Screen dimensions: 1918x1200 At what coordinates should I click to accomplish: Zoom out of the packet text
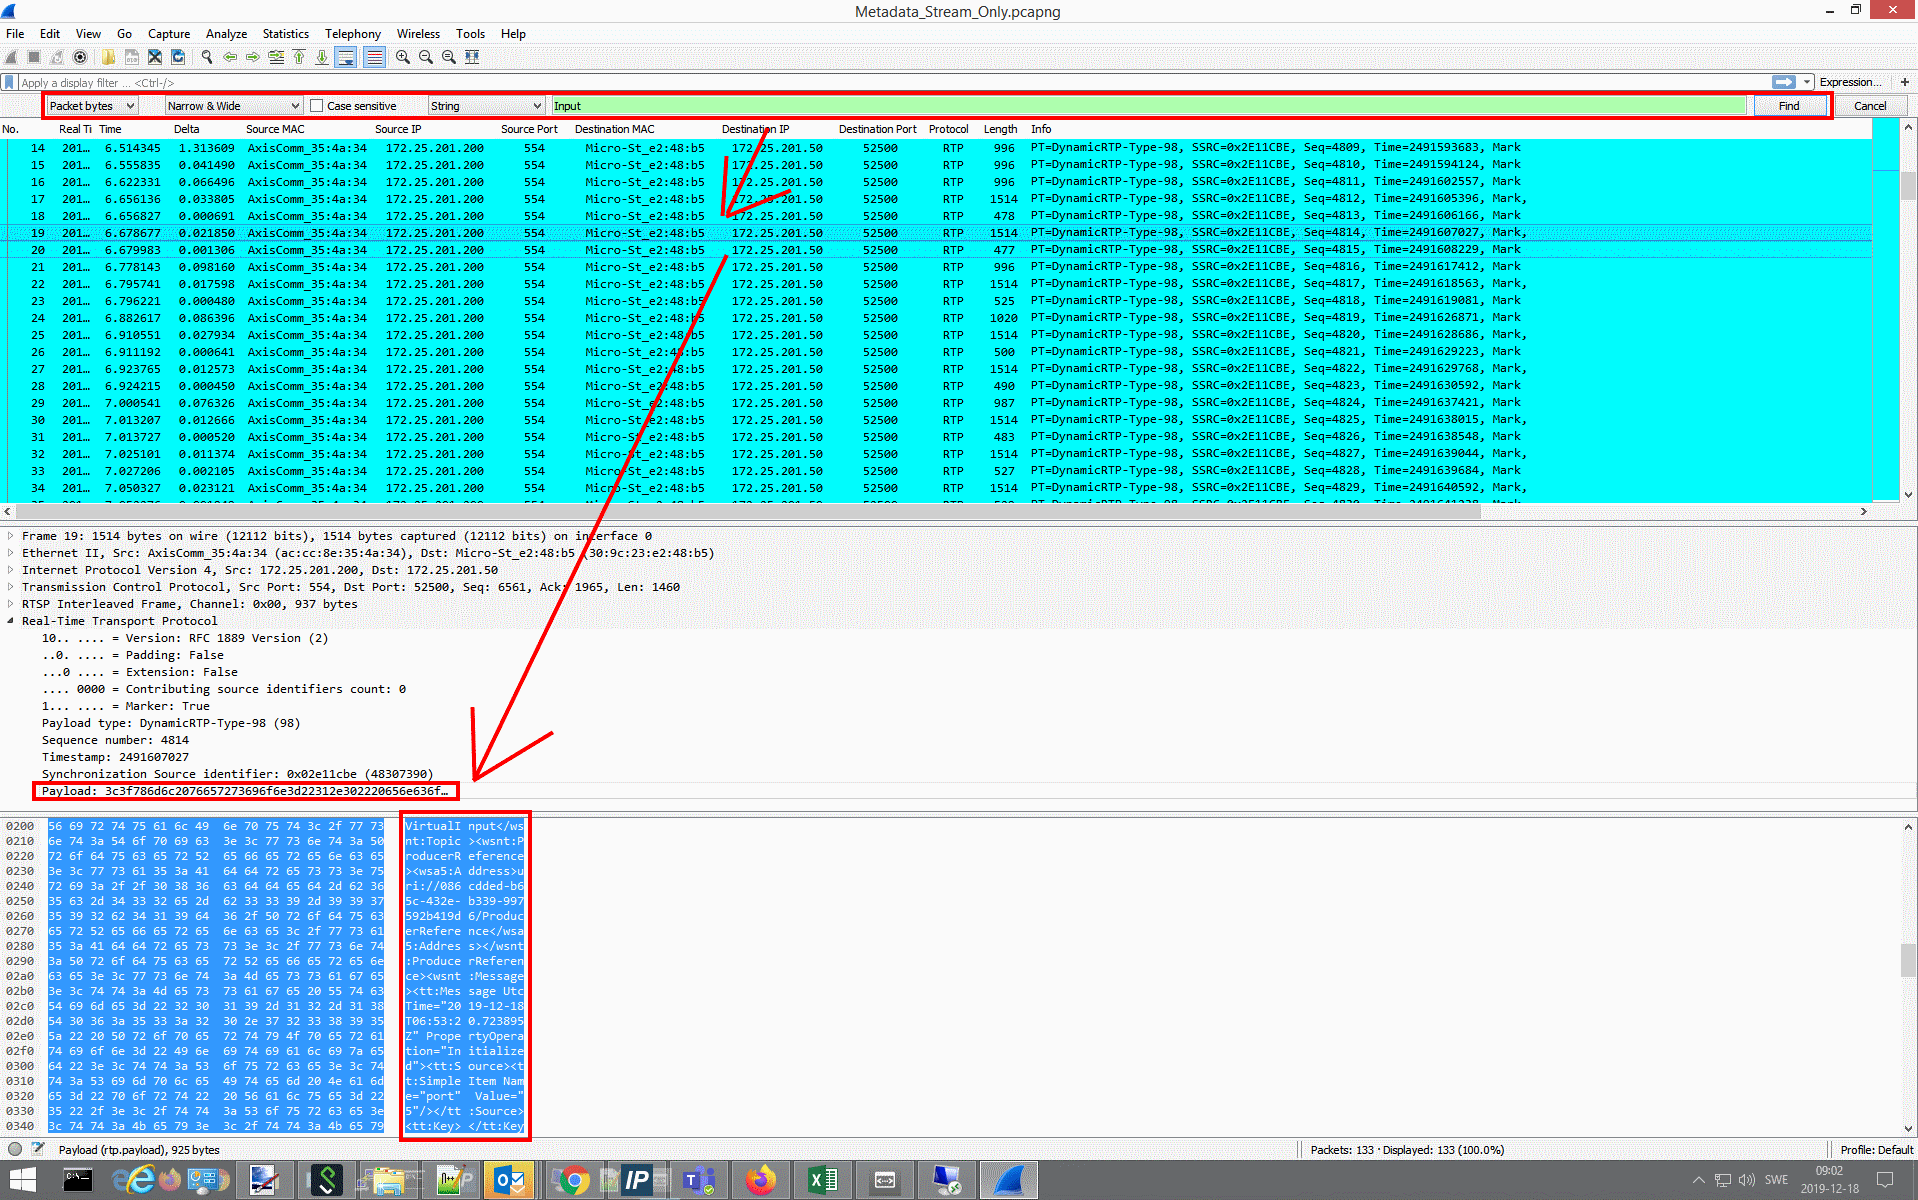[x=426, y=57]
